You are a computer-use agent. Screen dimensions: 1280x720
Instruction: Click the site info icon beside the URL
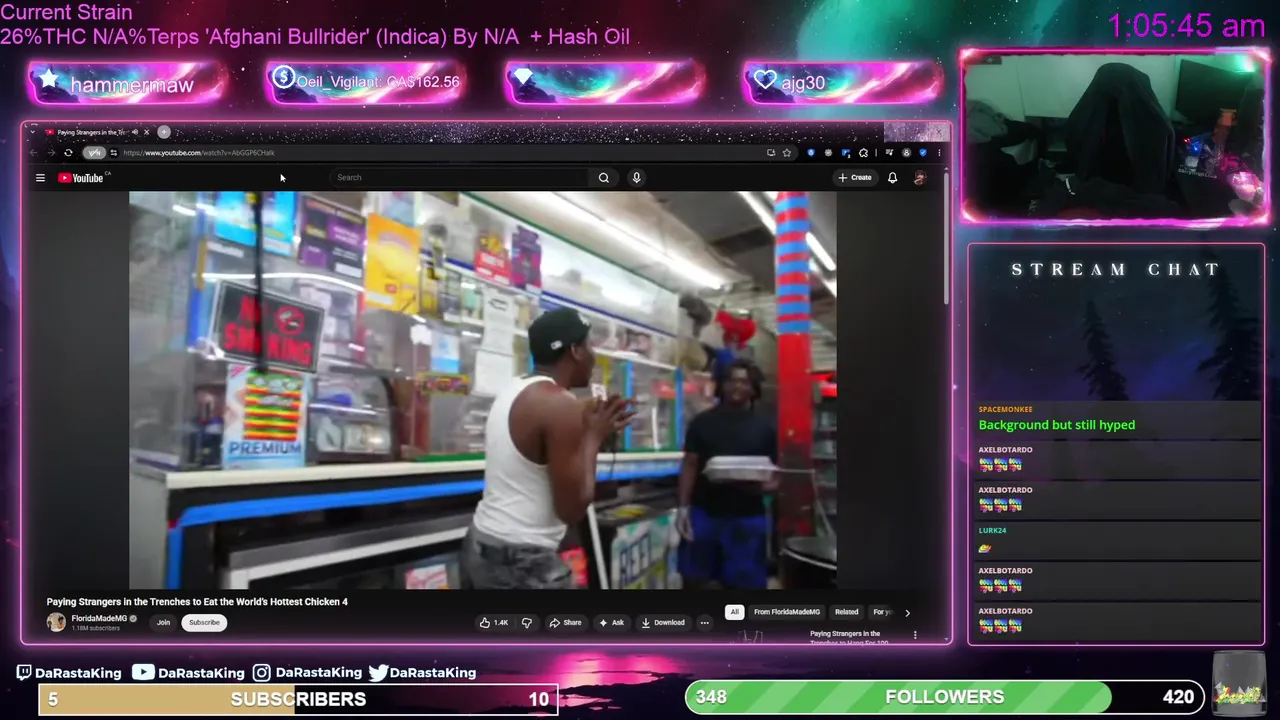(114, 153)
